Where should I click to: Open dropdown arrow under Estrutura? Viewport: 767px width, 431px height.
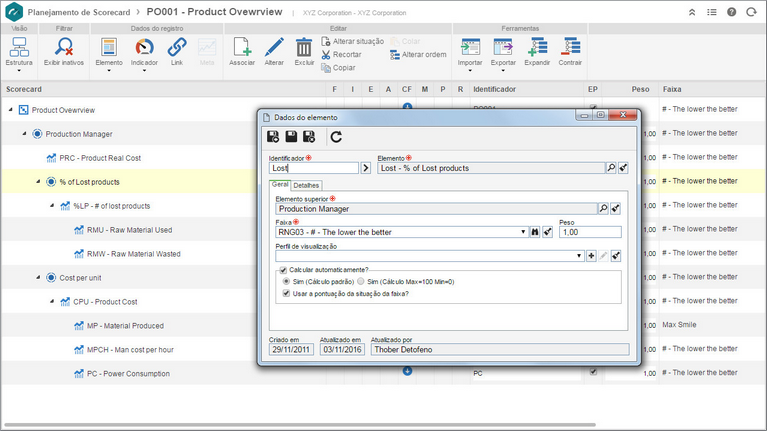pyautogui.click(x=19, y=70)
